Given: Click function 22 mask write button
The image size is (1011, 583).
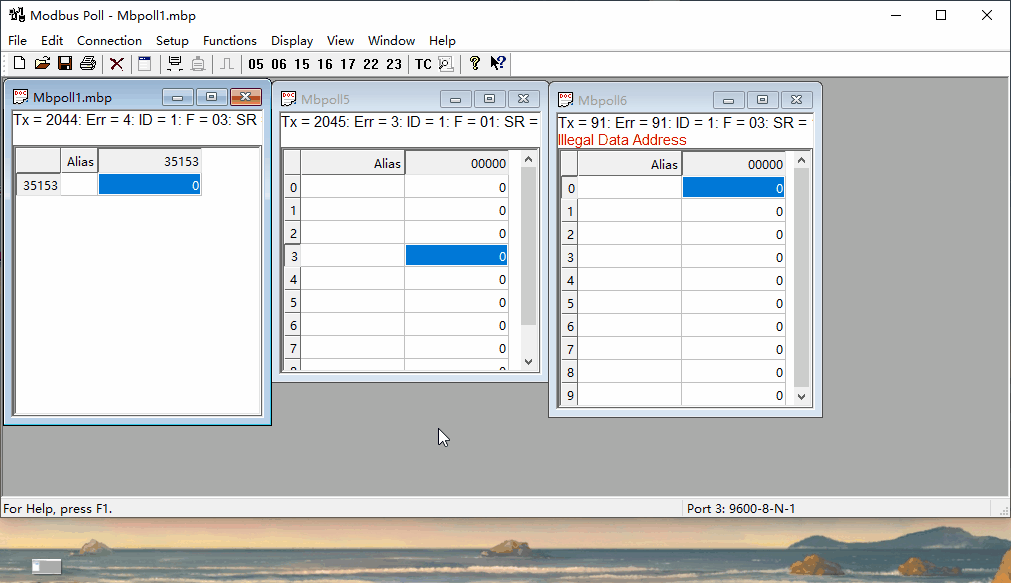Looking at the screenshot, I should 371,64.
